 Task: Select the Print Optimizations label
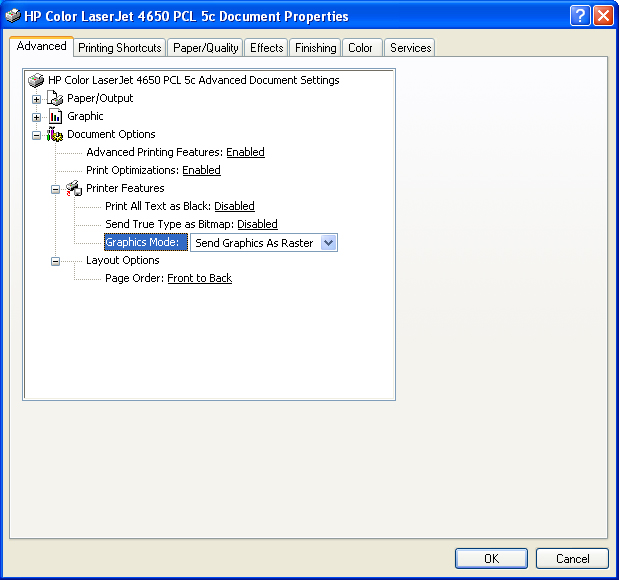point(133,170)
